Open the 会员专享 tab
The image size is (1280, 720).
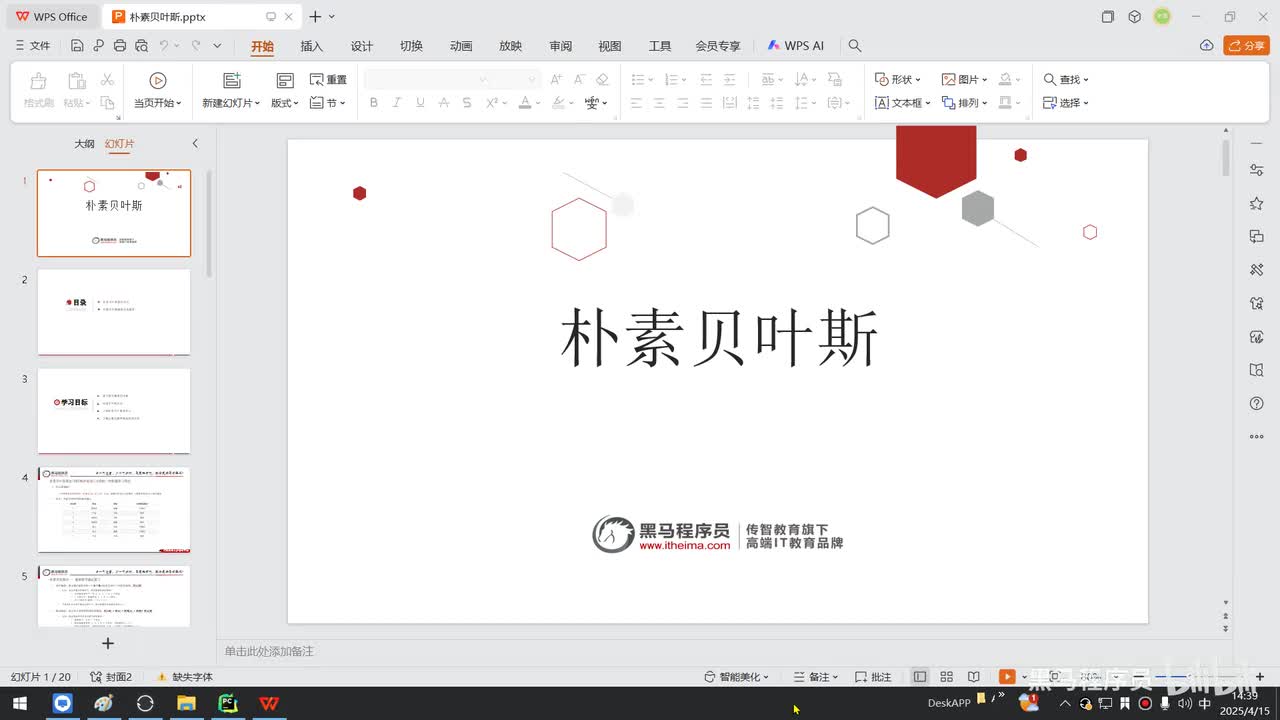tap(718, 46)
